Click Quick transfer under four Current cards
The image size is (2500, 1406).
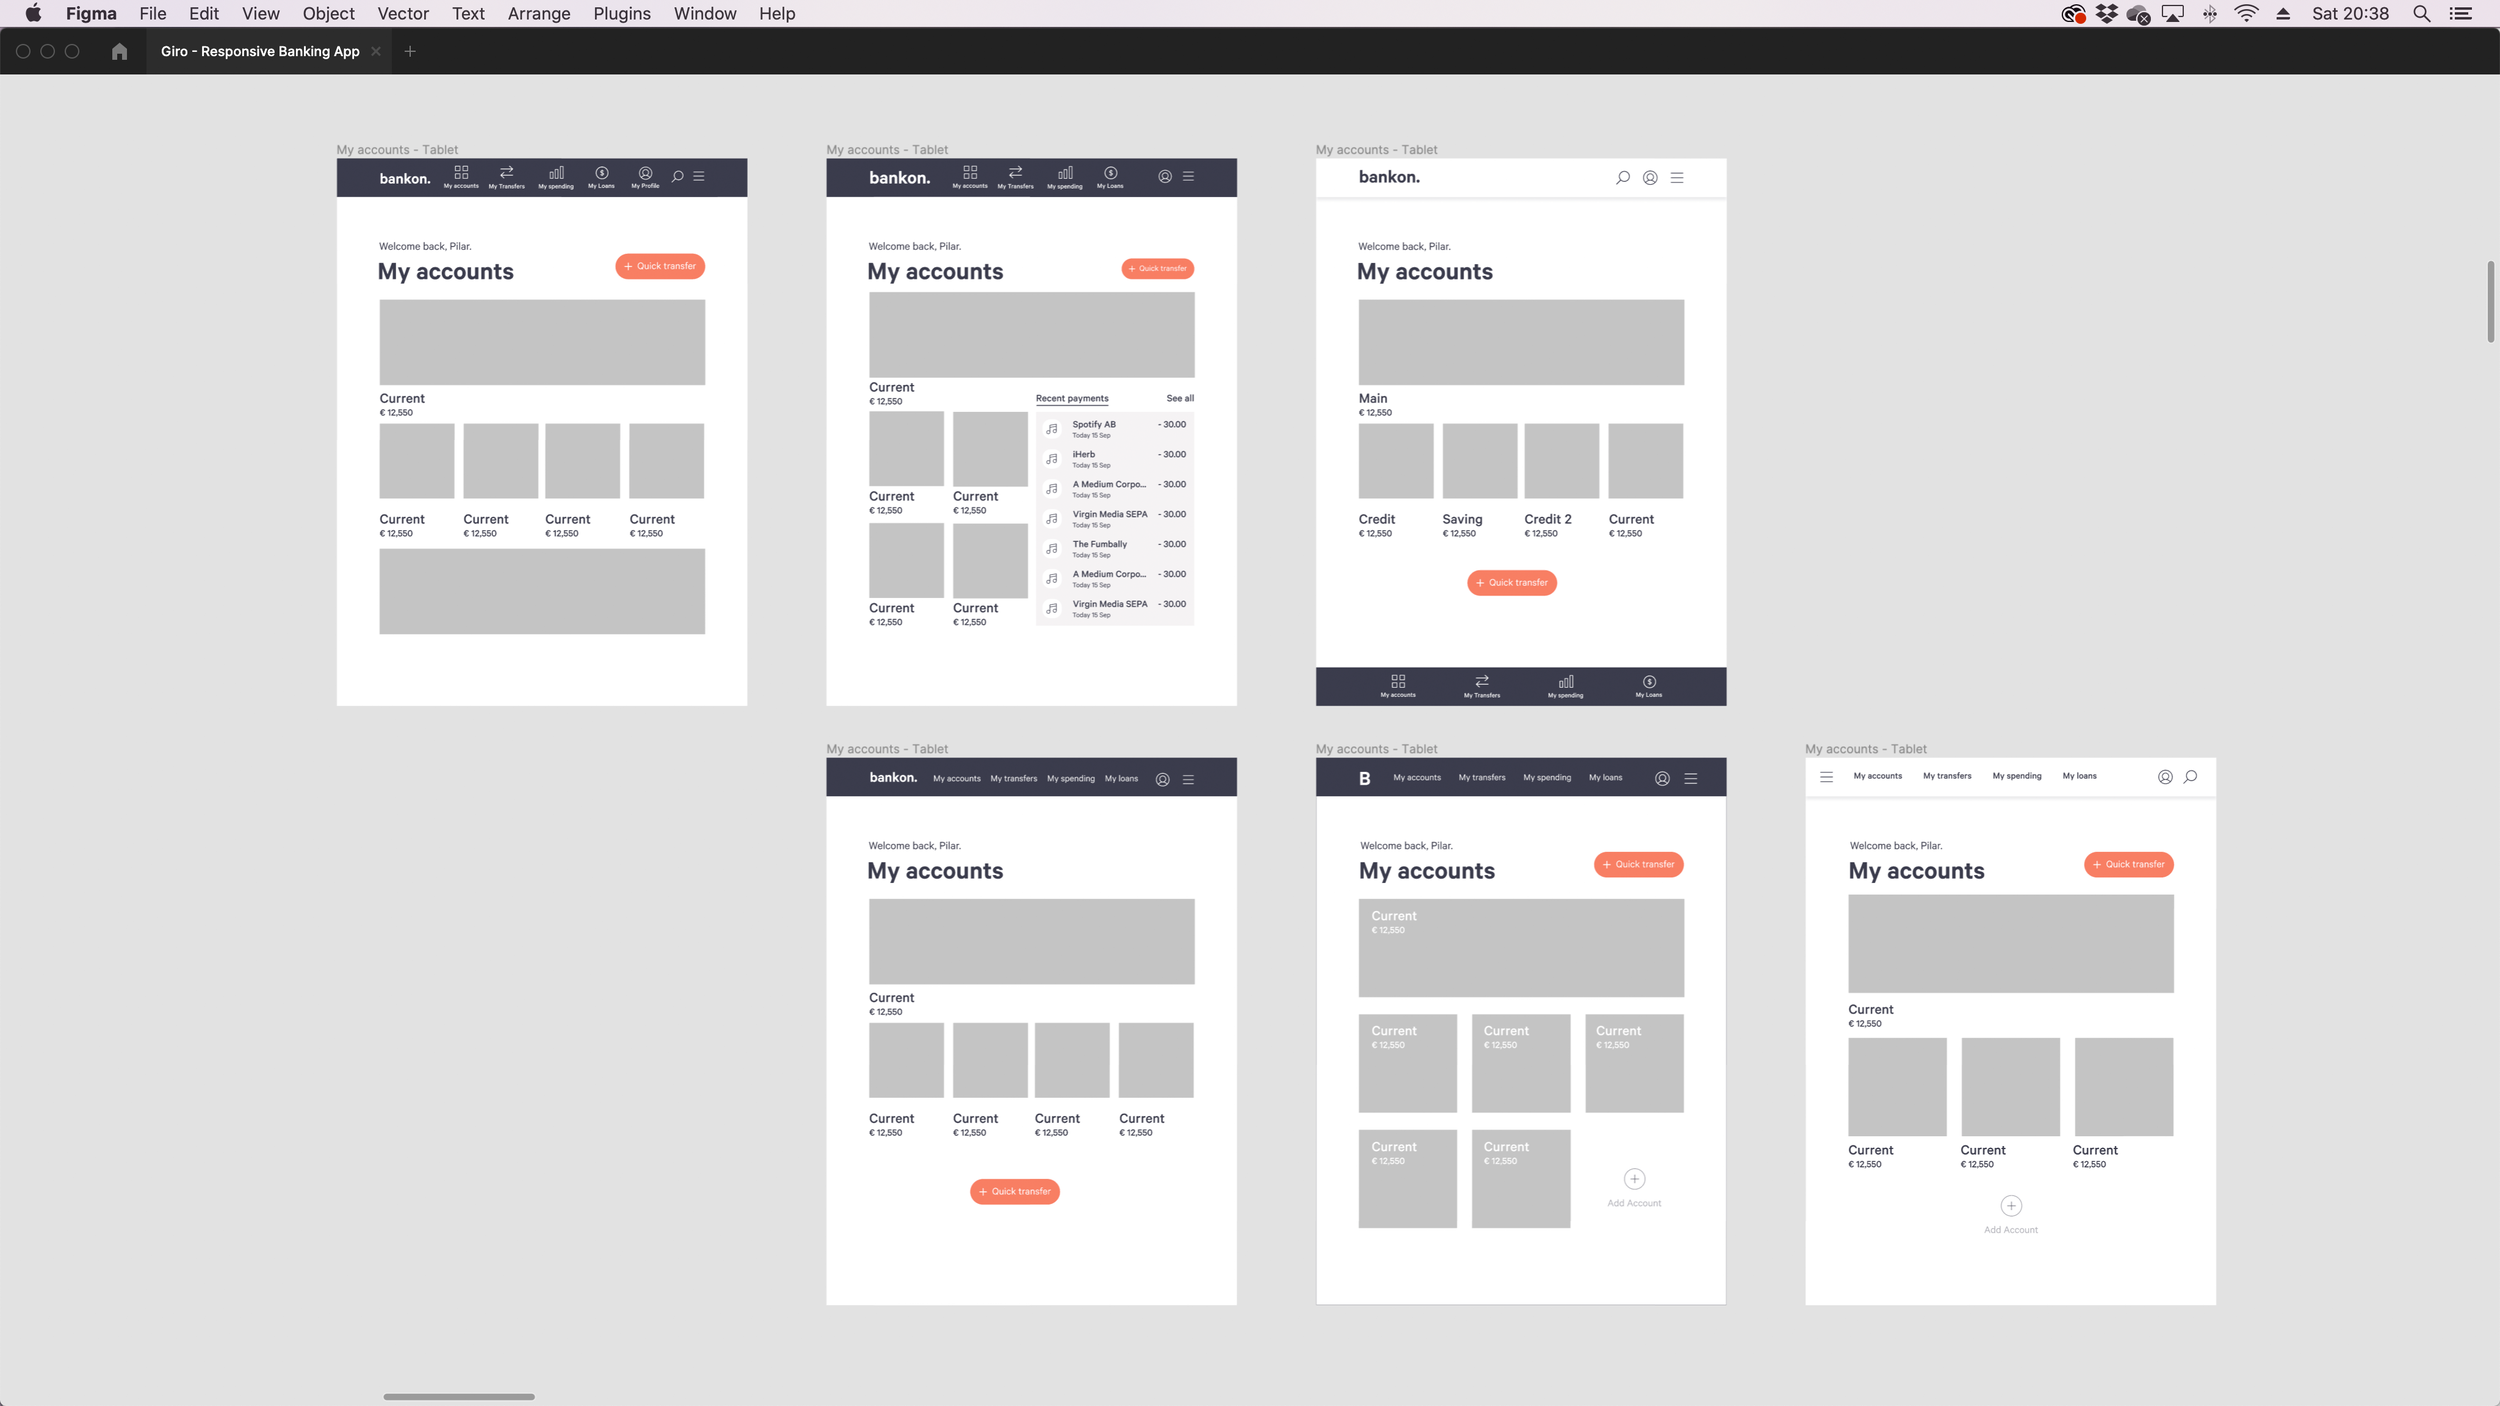[x=1014, y=1191]
